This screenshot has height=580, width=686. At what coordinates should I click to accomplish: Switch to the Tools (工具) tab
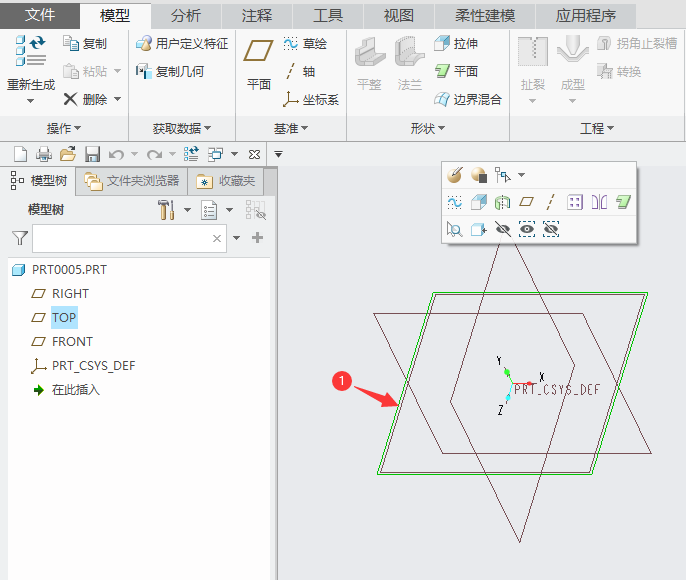[328, 16]
